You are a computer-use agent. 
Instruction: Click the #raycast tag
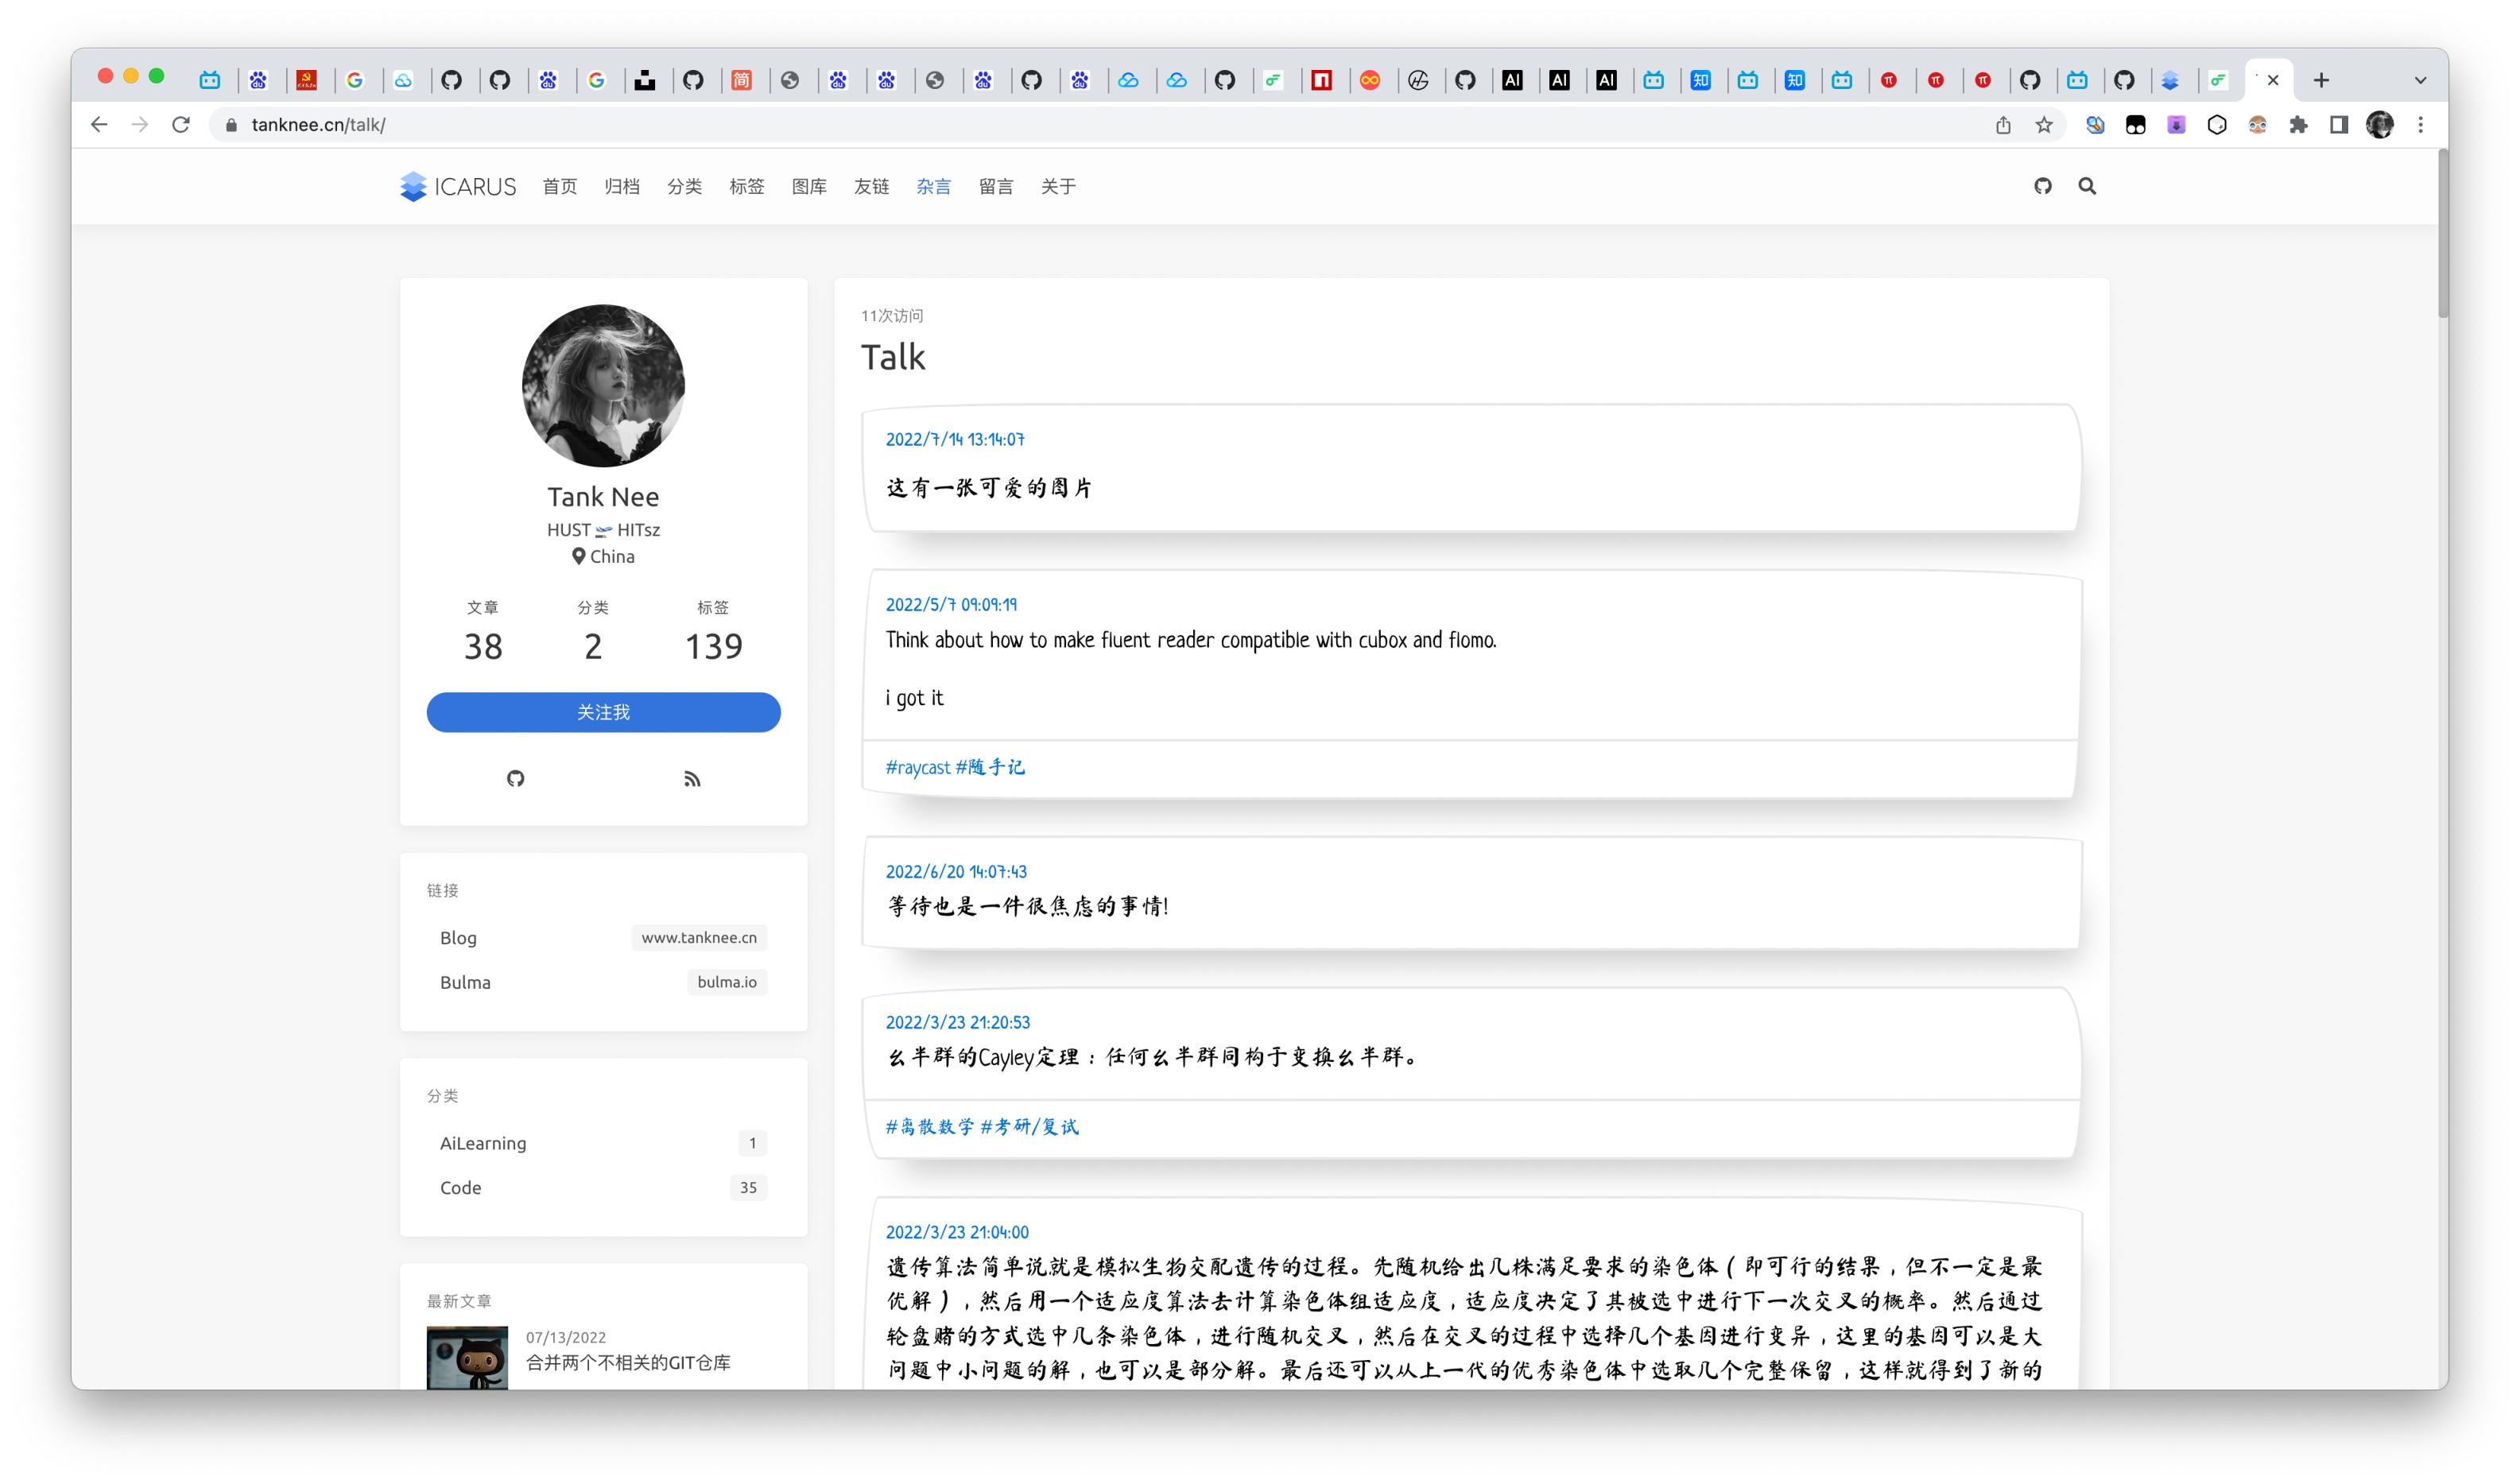click(x=918, y=767)
